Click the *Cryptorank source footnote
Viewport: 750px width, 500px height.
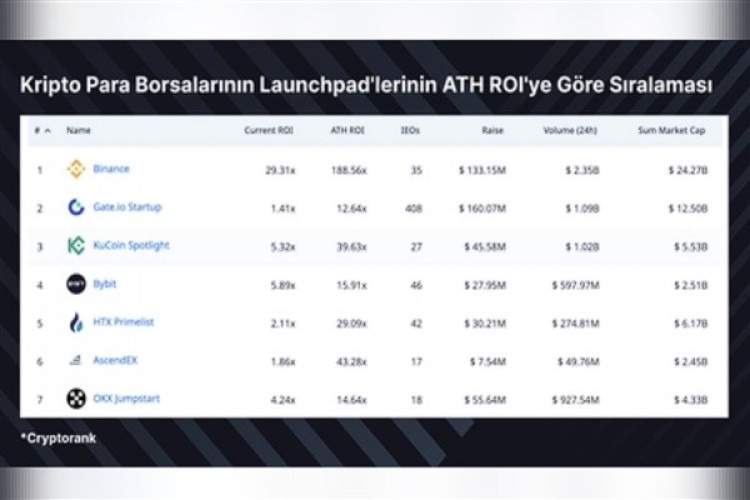58,438
